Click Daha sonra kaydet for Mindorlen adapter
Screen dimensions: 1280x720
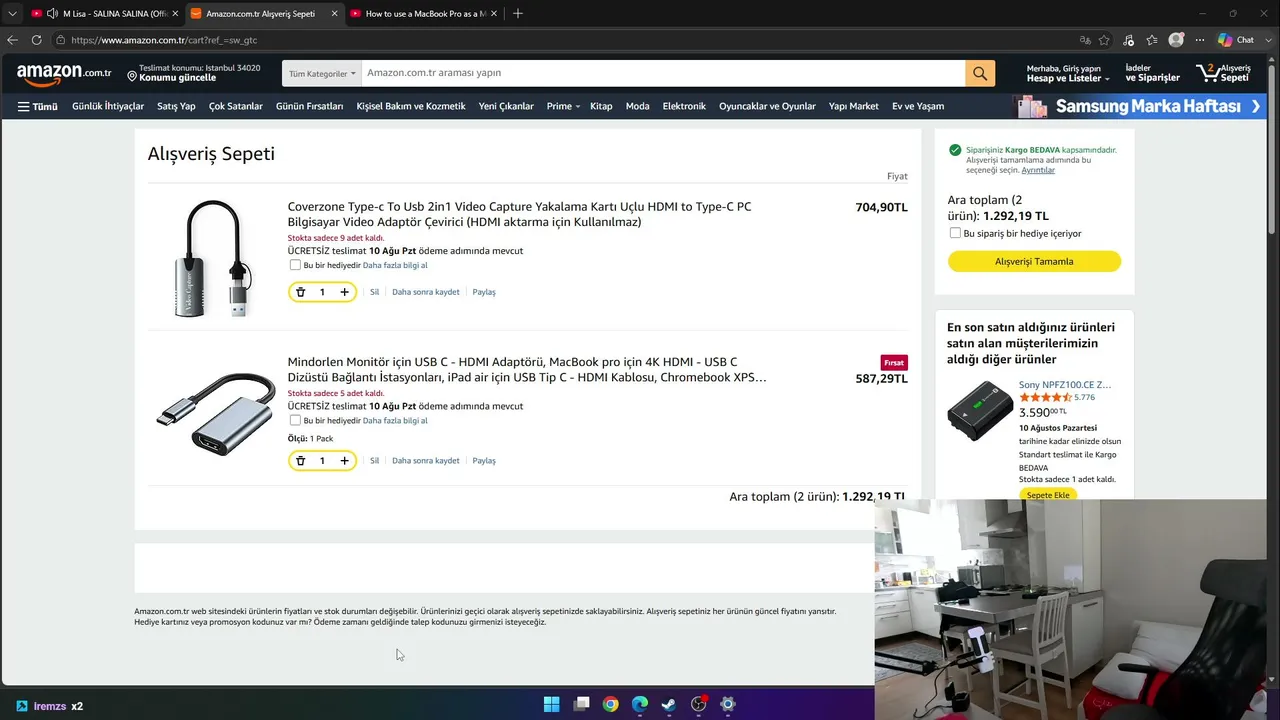[x=426, y=461]
